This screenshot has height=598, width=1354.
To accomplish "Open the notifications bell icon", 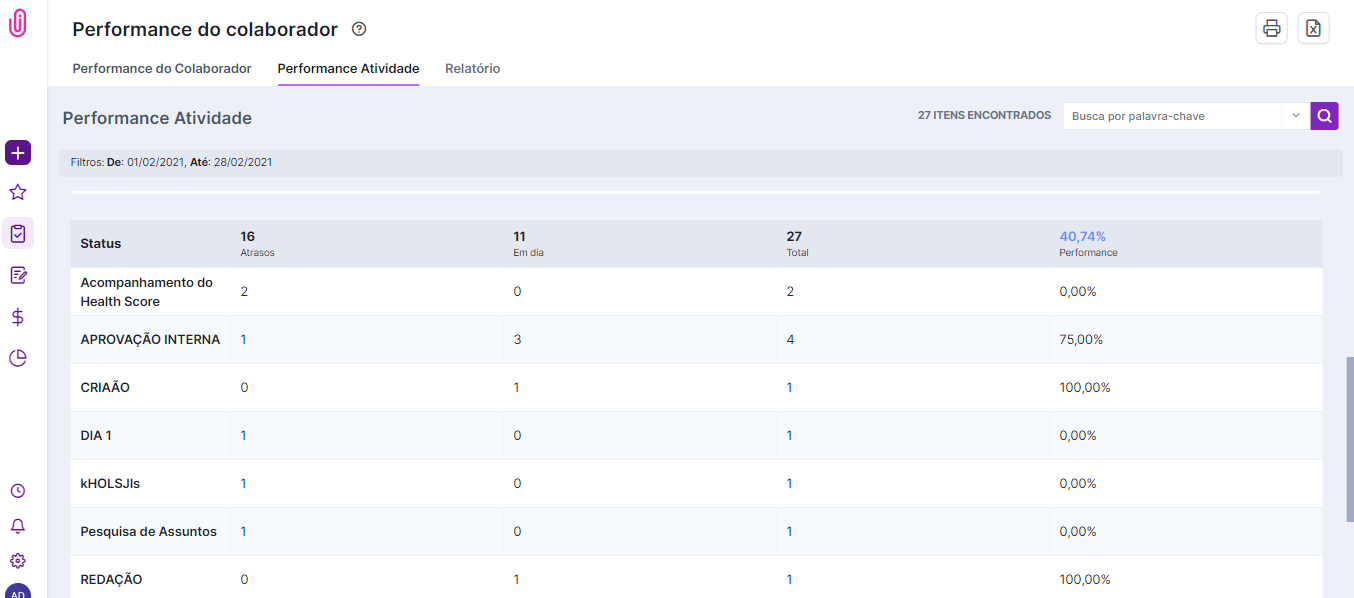I will [18, 526].
